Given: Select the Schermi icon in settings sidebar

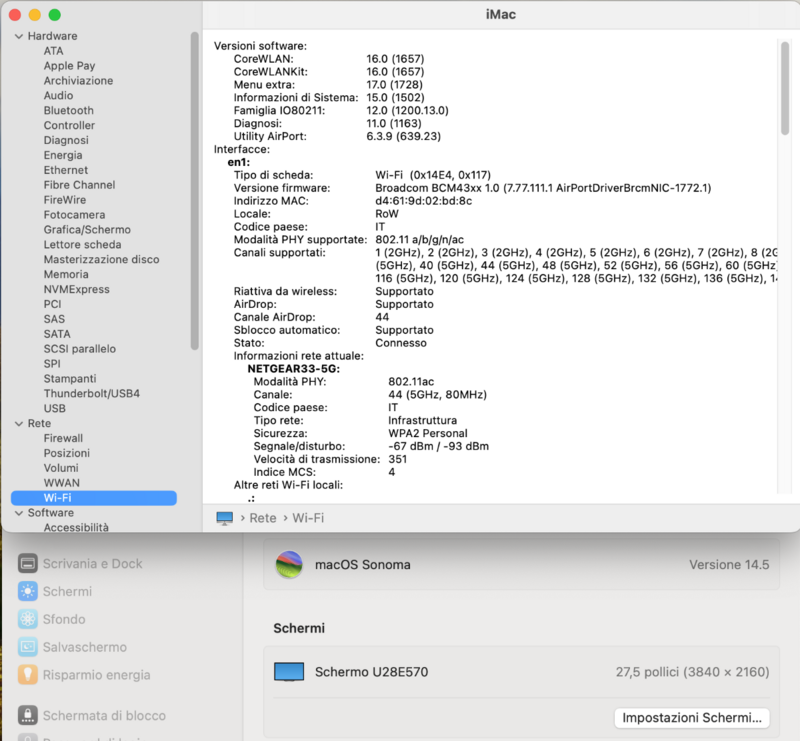Looking at the screenshot, I should point(28,591).
